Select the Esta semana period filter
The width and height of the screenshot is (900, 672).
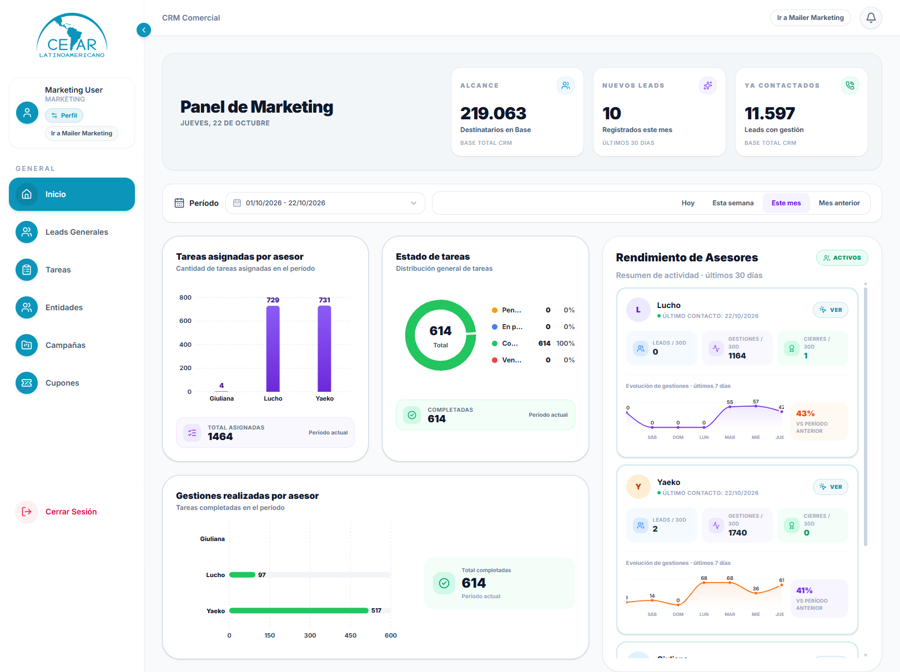coord(732,203)
